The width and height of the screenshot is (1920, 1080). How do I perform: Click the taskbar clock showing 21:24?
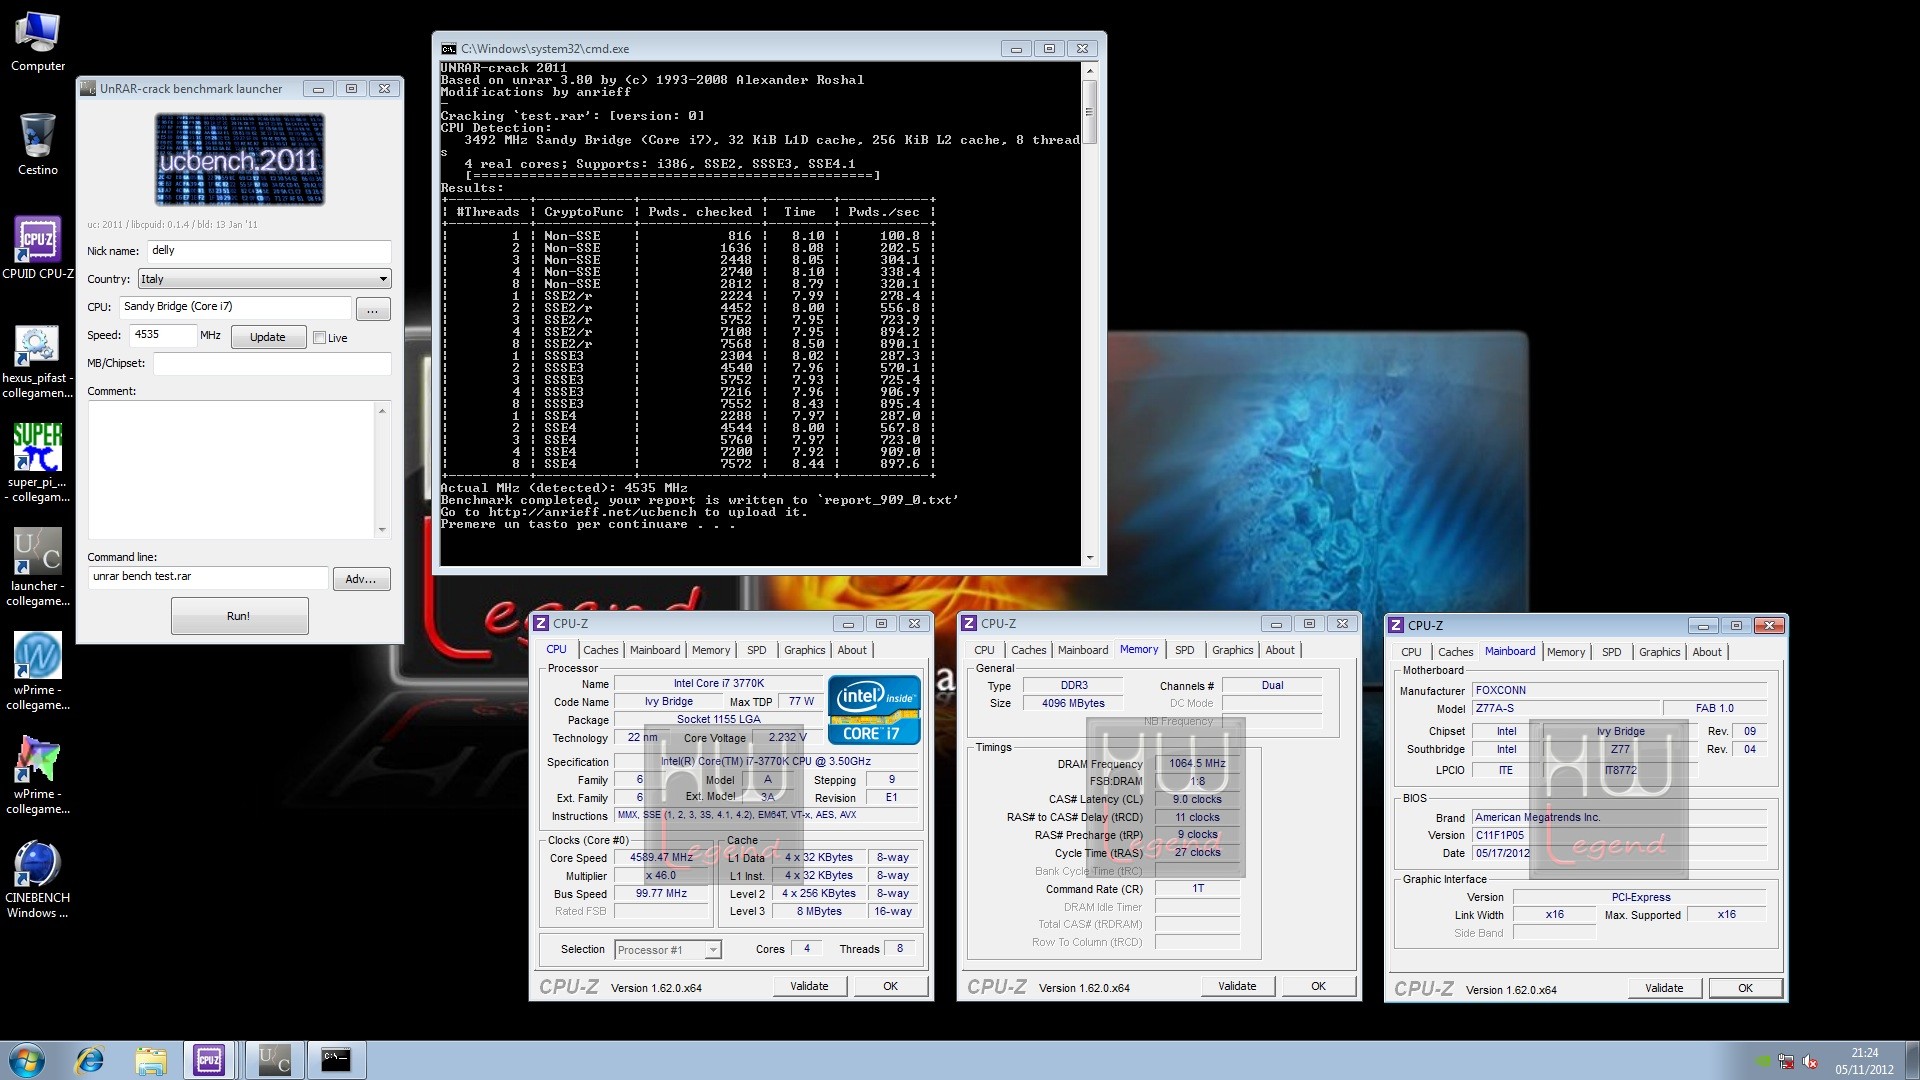(1864, 1061)
